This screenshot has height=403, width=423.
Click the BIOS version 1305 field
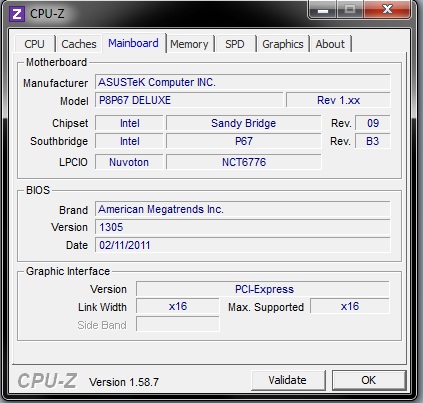click(242, 227)
